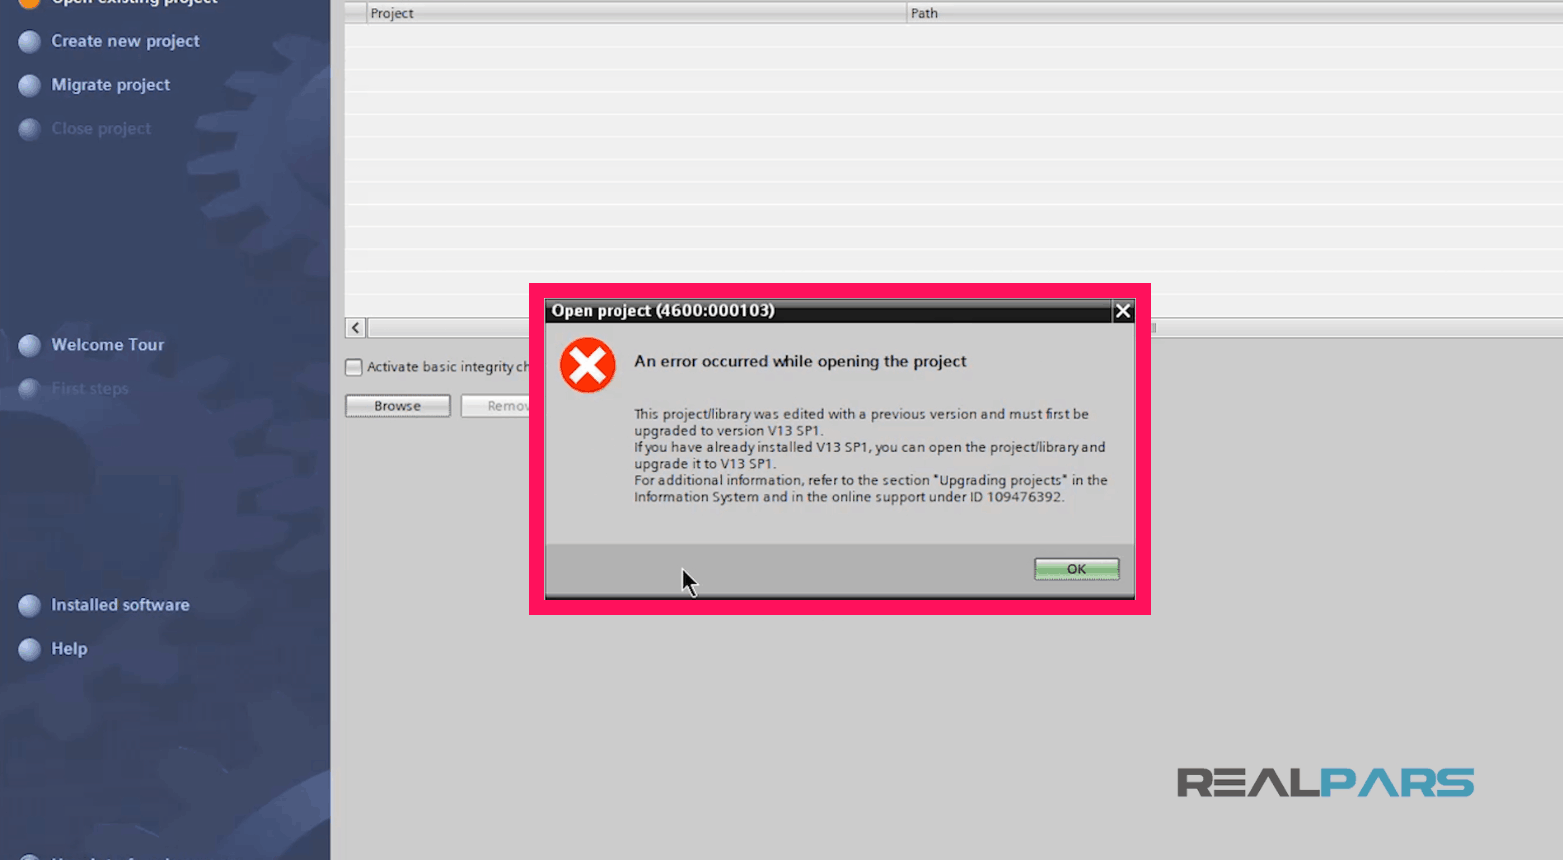The height and width of the screenshot is (860, 1563).
Task: Click bullet icon beside Help
Action: [x=30, y=650]
